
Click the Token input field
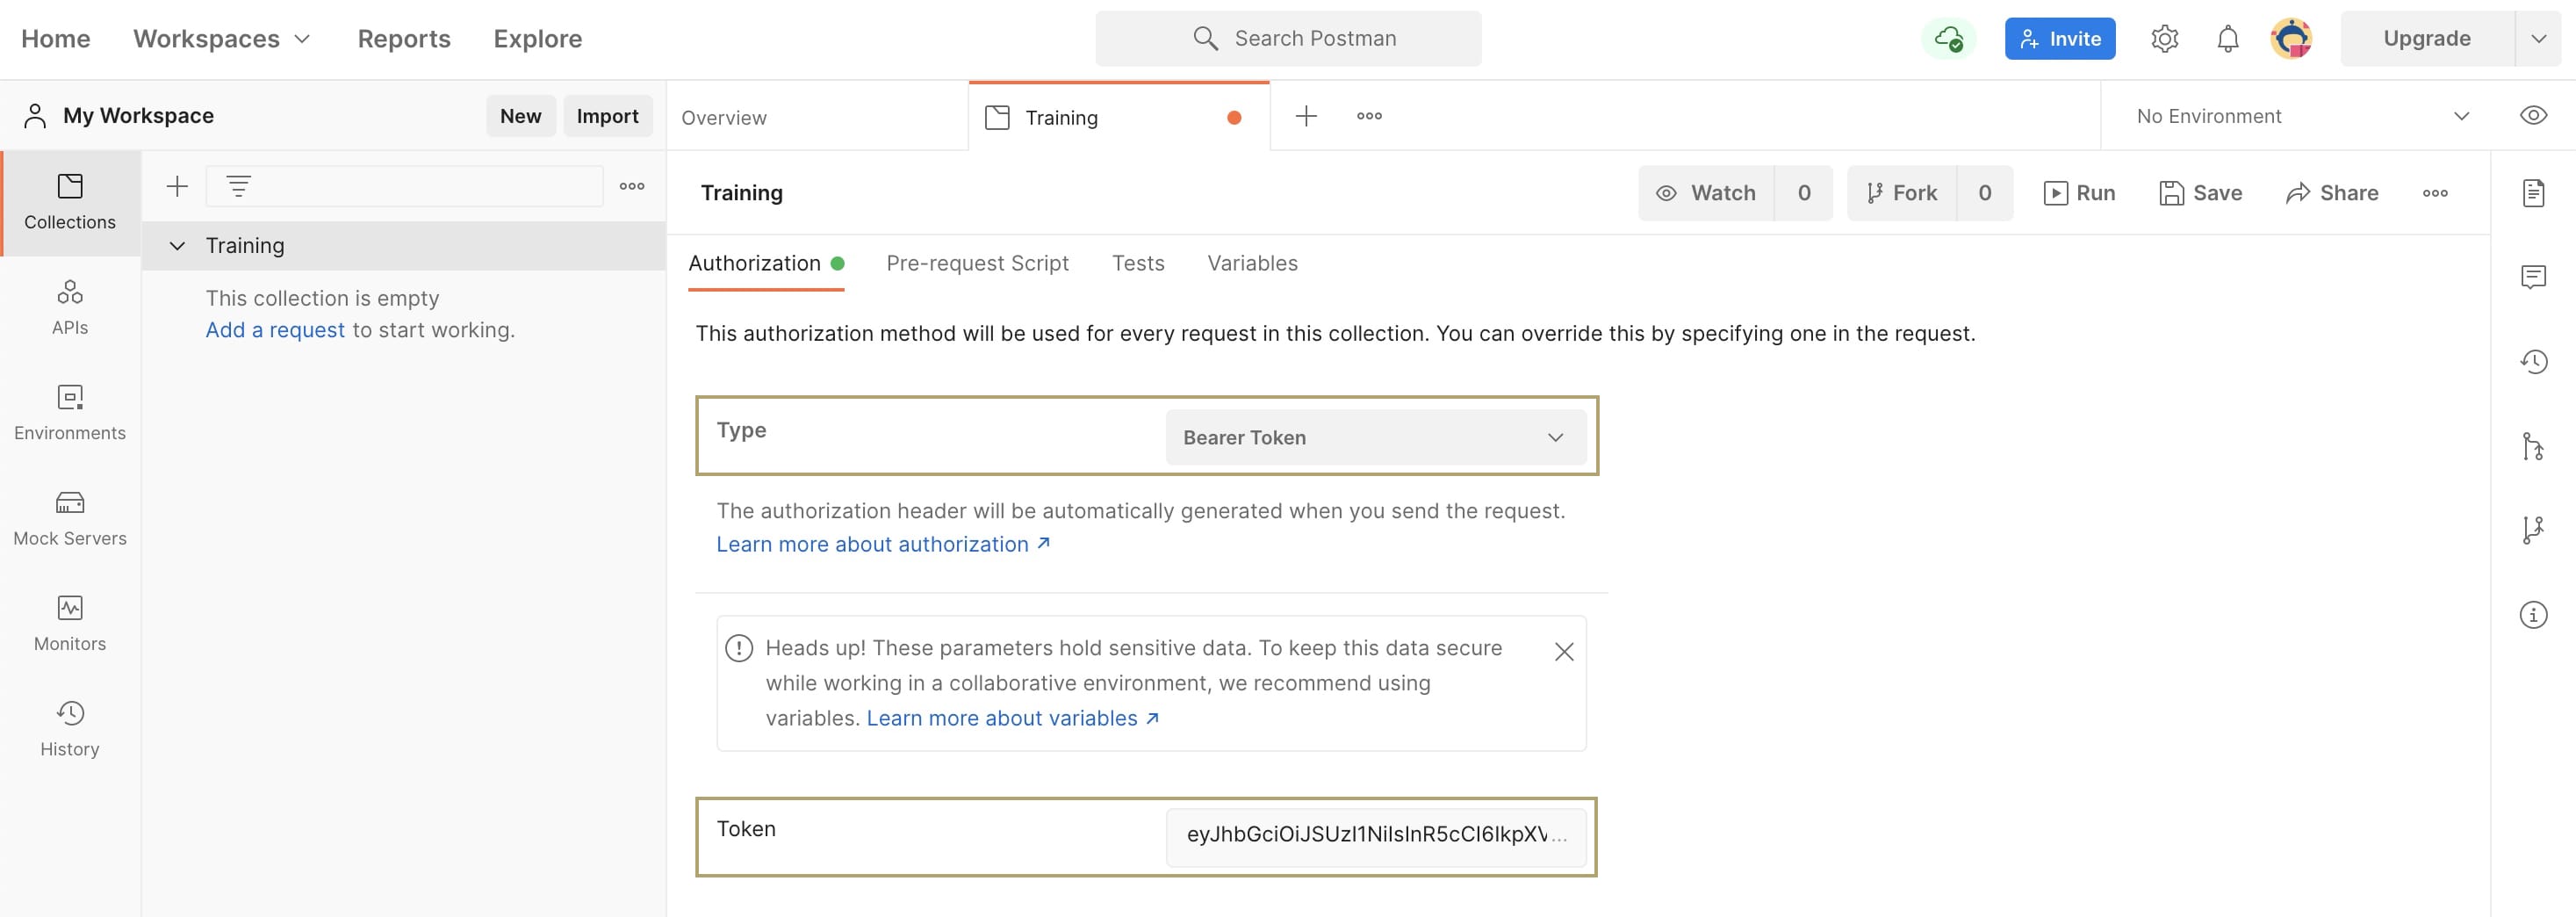click(x=1375, y=836)
